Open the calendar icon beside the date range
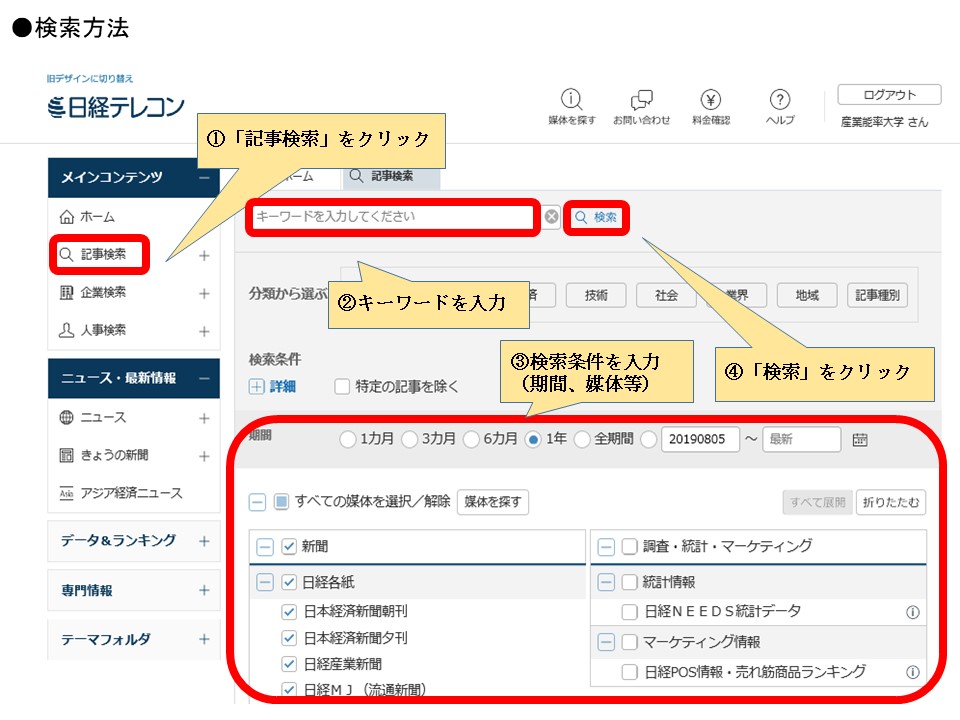The width and height of the screenshot is (960, 720). coord(860,439)
